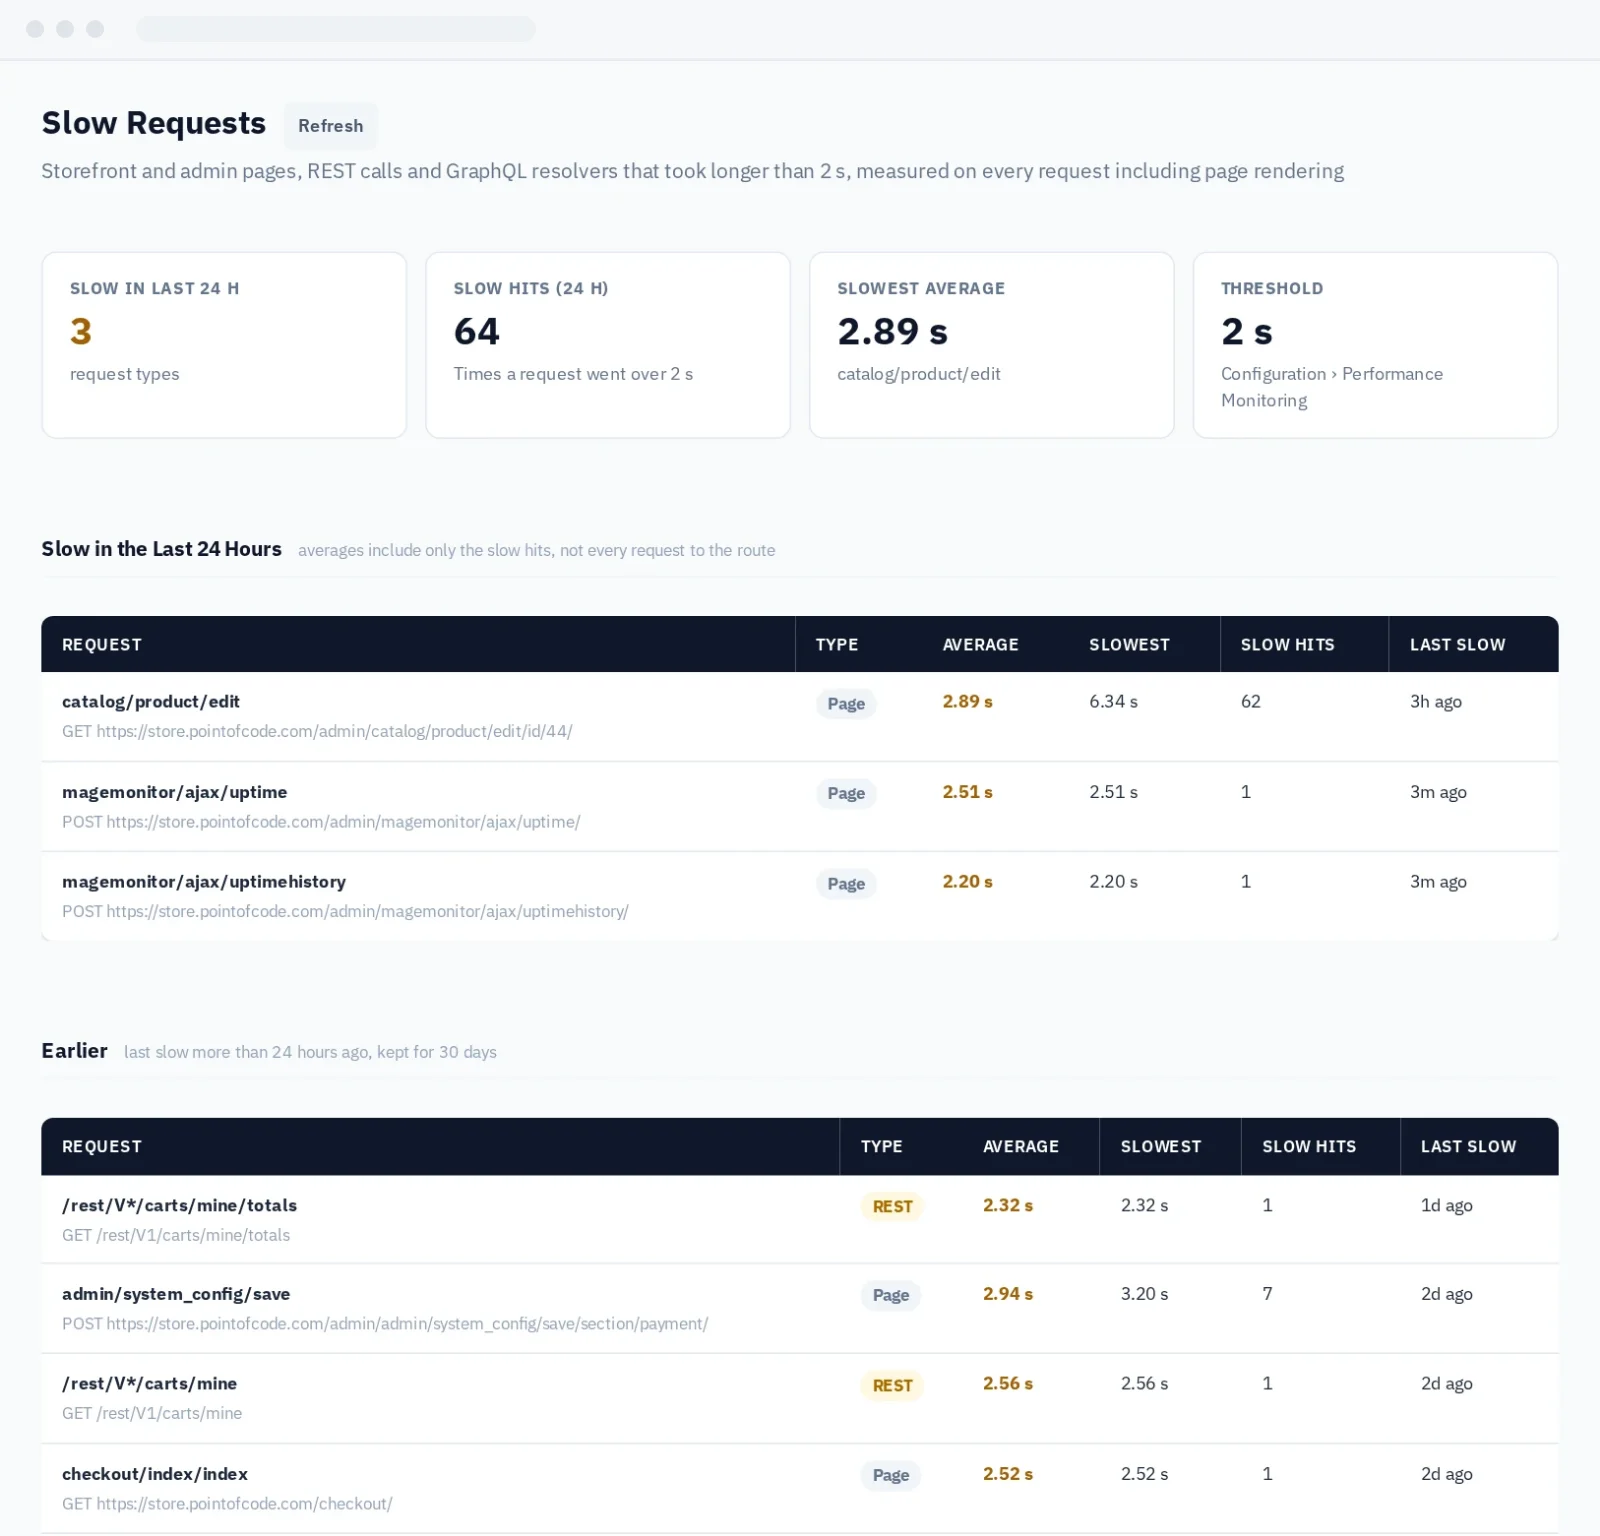Click the Slow in Last 24 H card

(224, 345)
